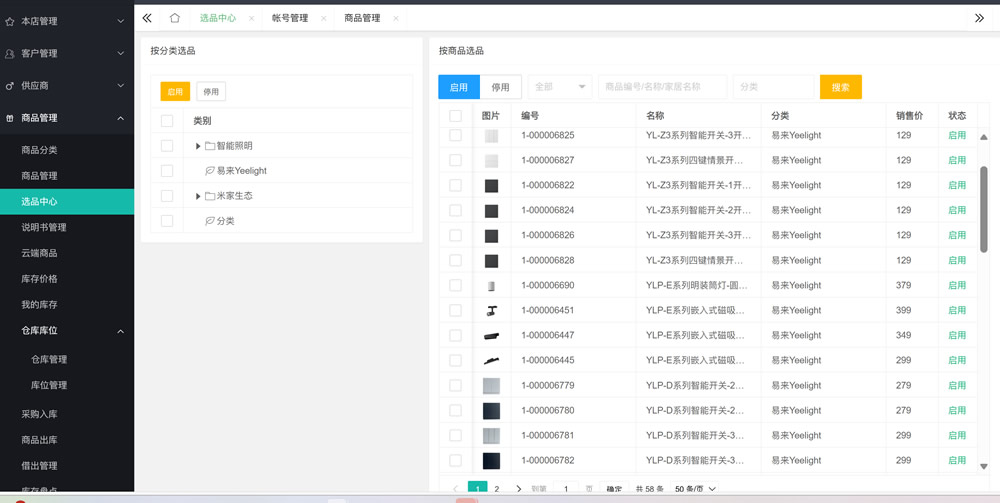
Task: Click the star icon beside 本店管理
Action: click(x=10, y=21)
